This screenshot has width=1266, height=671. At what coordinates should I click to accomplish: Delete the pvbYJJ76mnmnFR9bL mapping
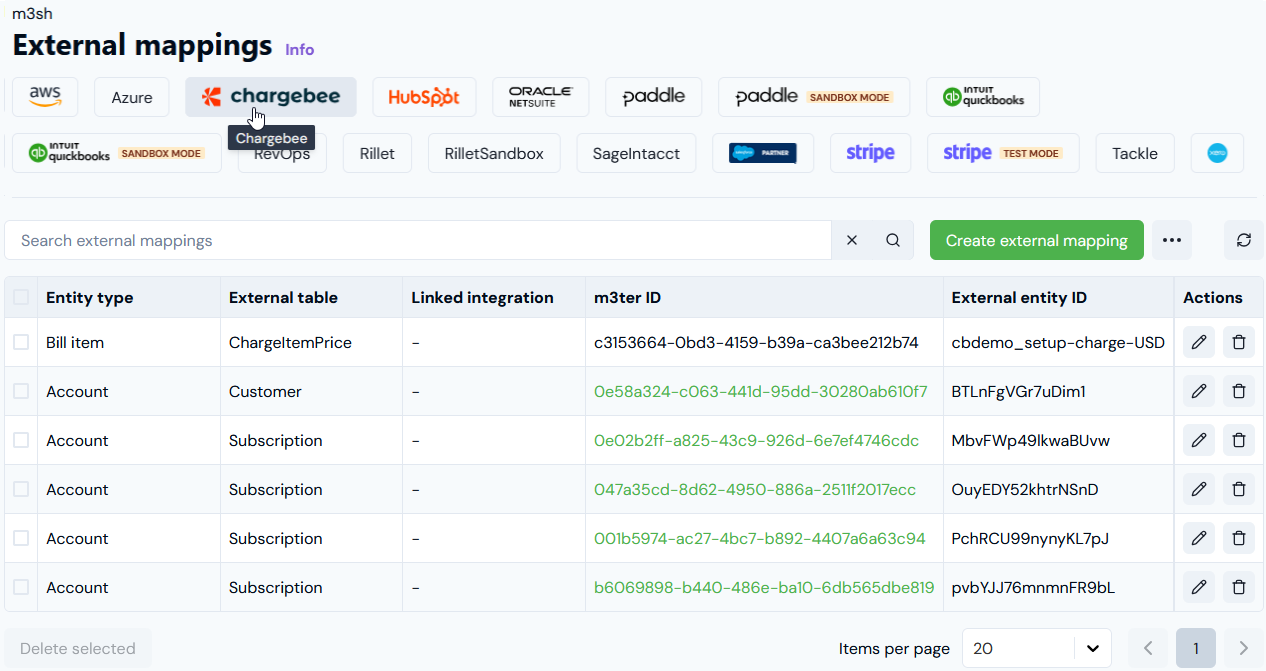tap(1239, 587)
